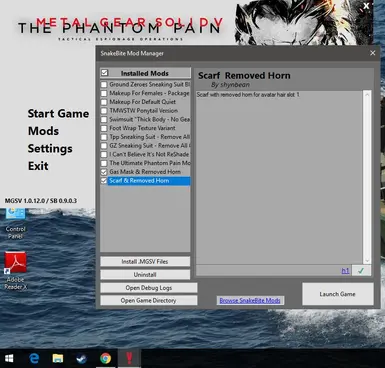Uncheck the Gas Mask & Removed Horn mod
The width and height of the screenshot is (385, 368).
coord(104,172)
